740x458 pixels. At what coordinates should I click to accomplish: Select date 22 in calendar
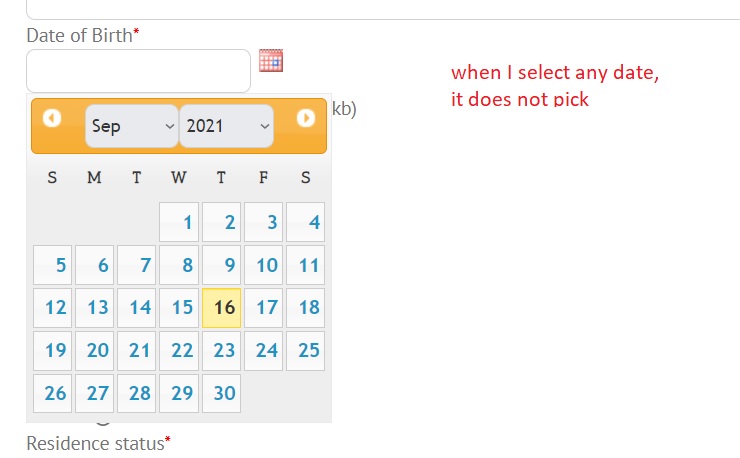coord(179,351)
